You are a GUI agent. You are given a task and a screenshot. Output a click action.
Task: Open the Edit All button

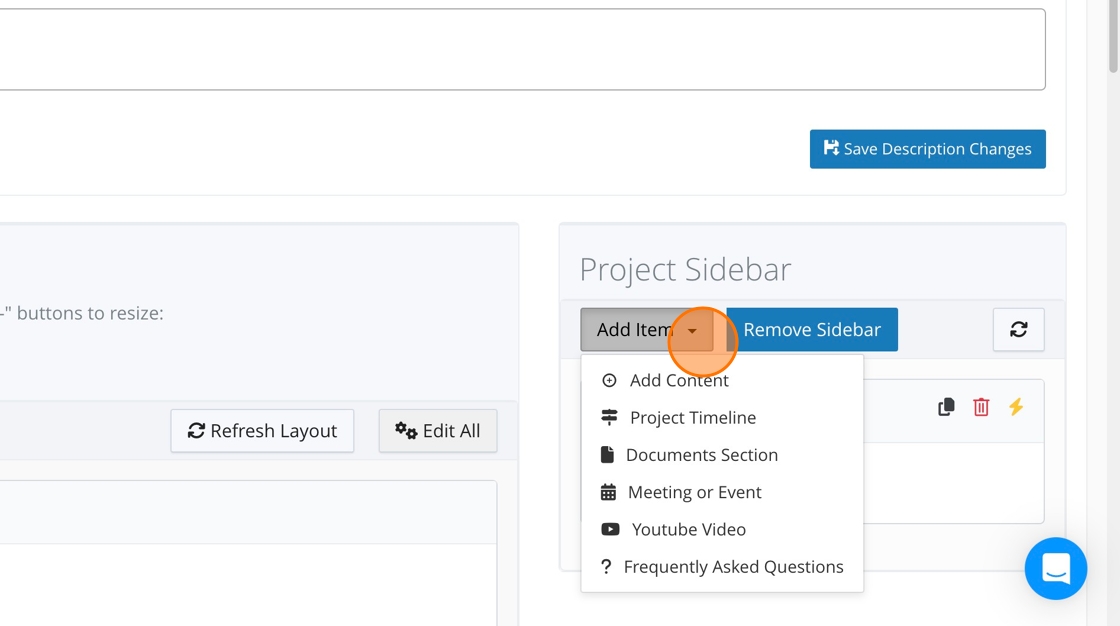(438, 431)
